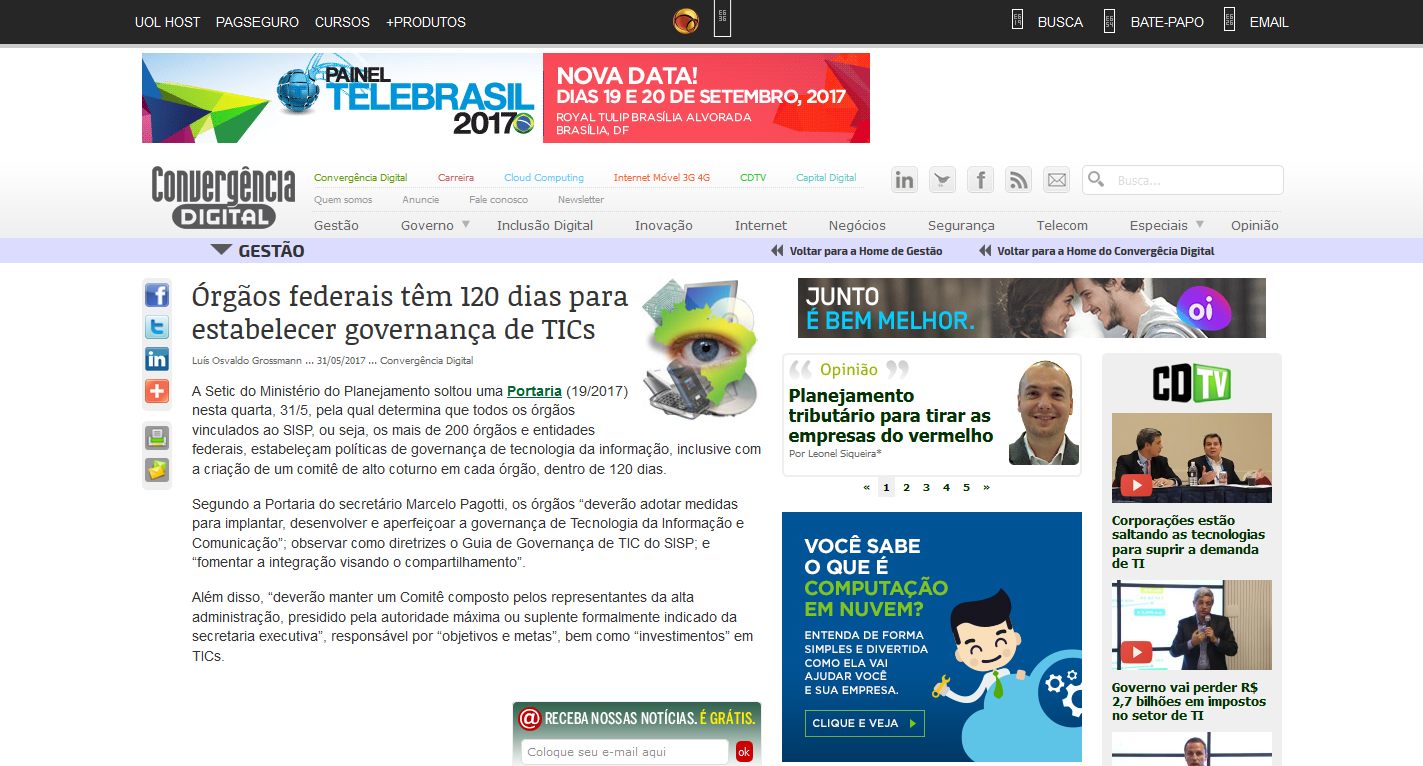The width and height of the screenshot is (1423, 766).
Task: Click Voltar para a Home de Gestão
Action: [x=866, y=251]
